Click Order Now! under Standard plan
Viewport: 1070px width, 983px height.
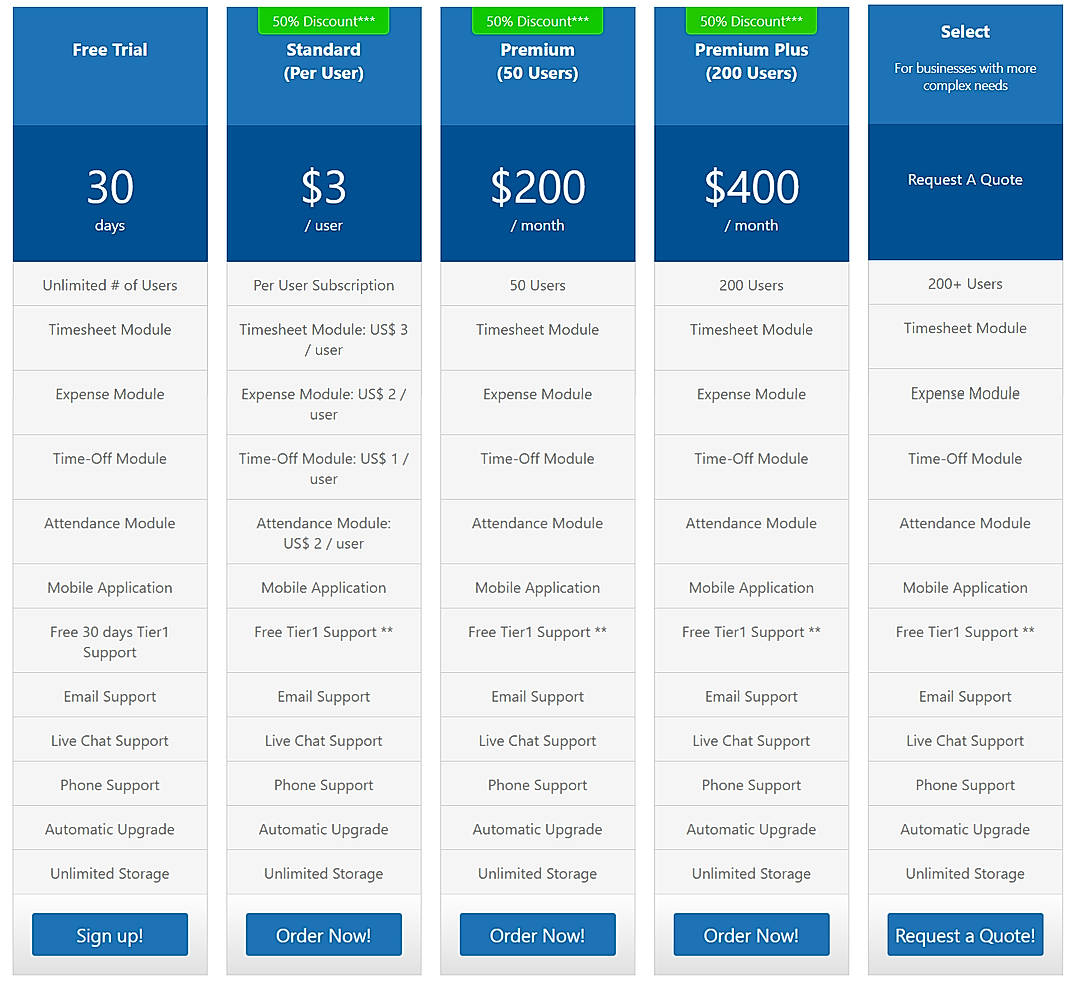pyautogui.click(x=323, y=935)
